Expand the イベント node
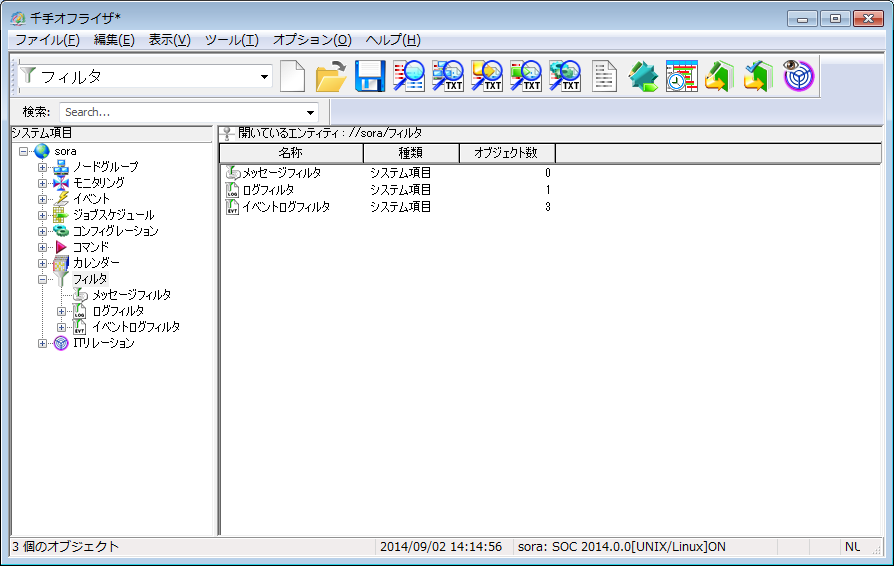Image resolution: width=894 pixels, height=566 pixels. (x=42, y=199)
